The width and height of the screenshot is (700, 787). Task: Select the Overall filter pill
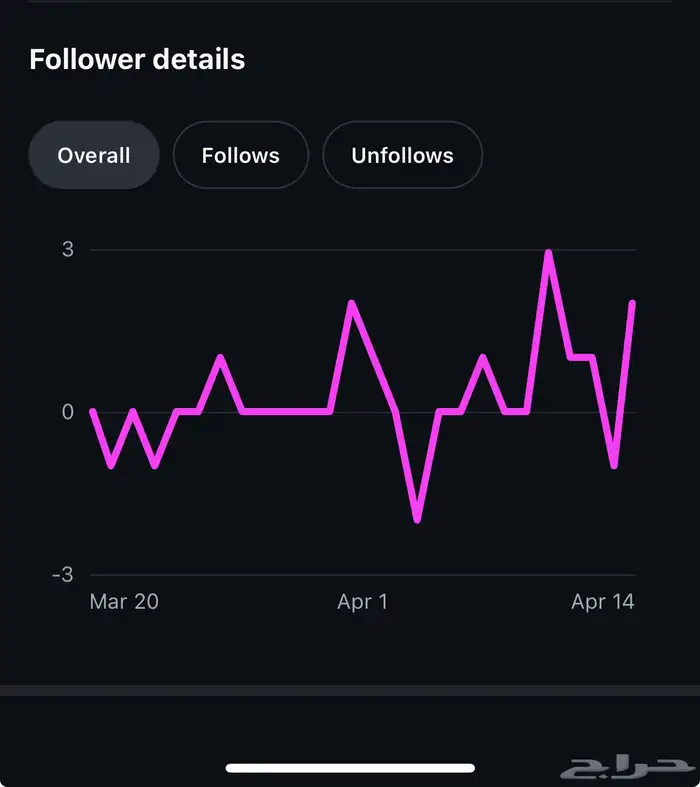coord(94,155)
